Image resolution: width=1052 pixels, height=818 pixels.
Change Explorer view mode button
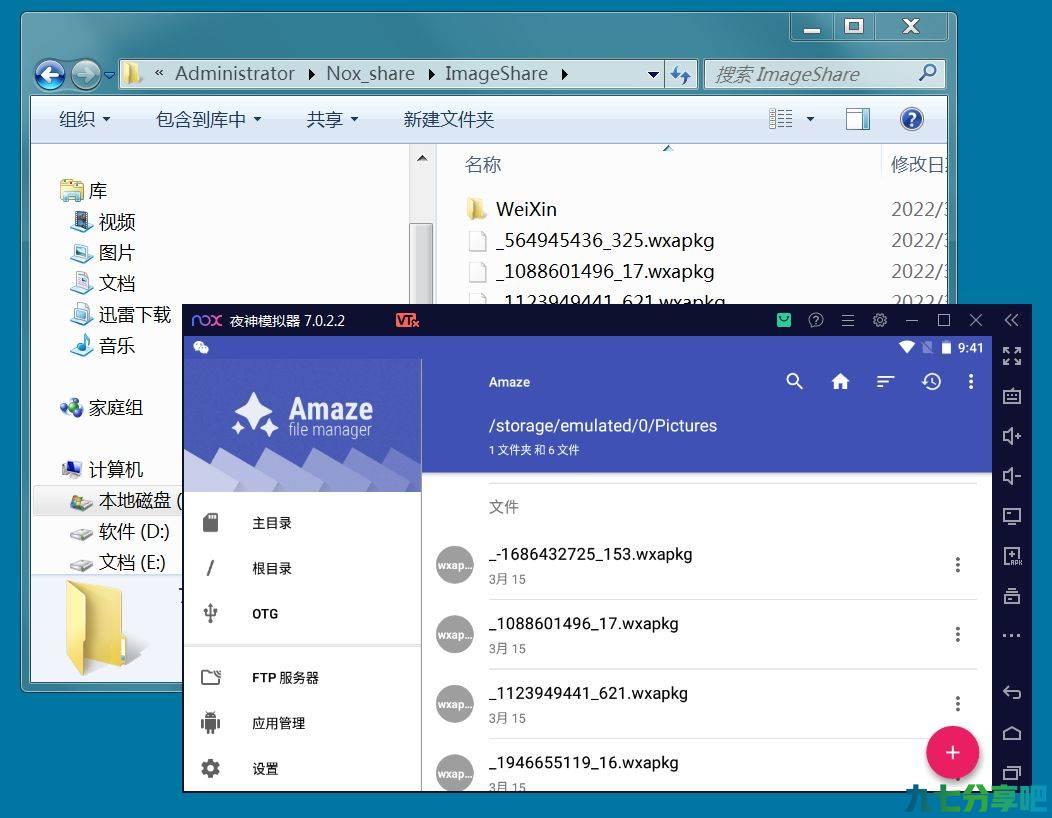click(x=780, y=119)
